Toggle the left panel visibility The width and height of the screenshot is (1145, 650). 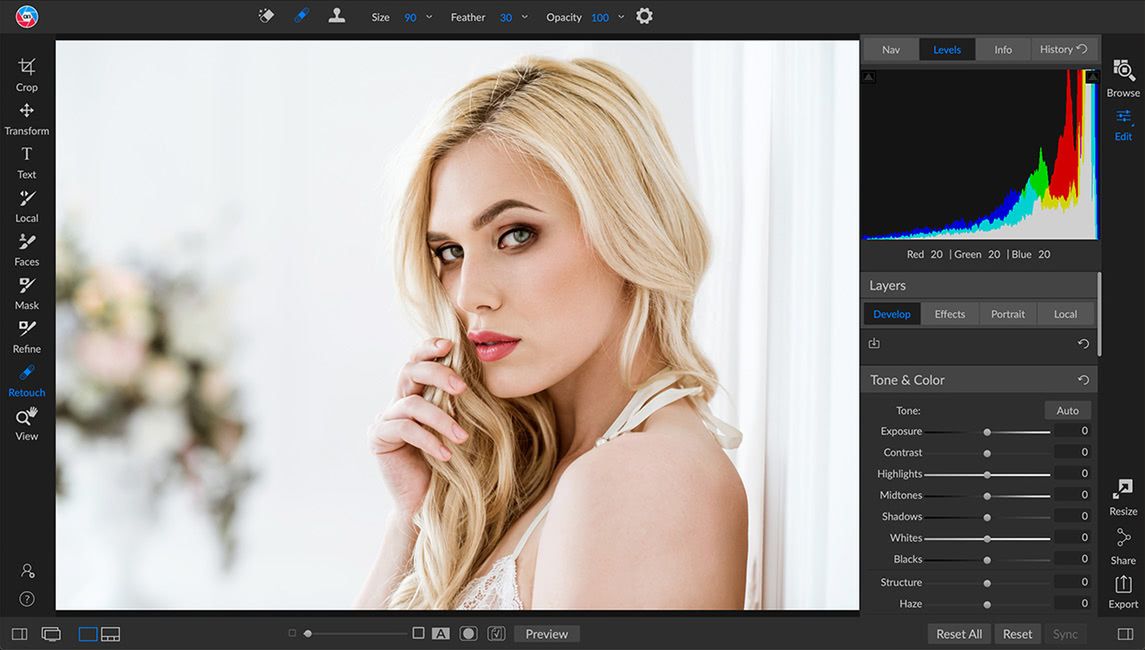coord(20,634)
